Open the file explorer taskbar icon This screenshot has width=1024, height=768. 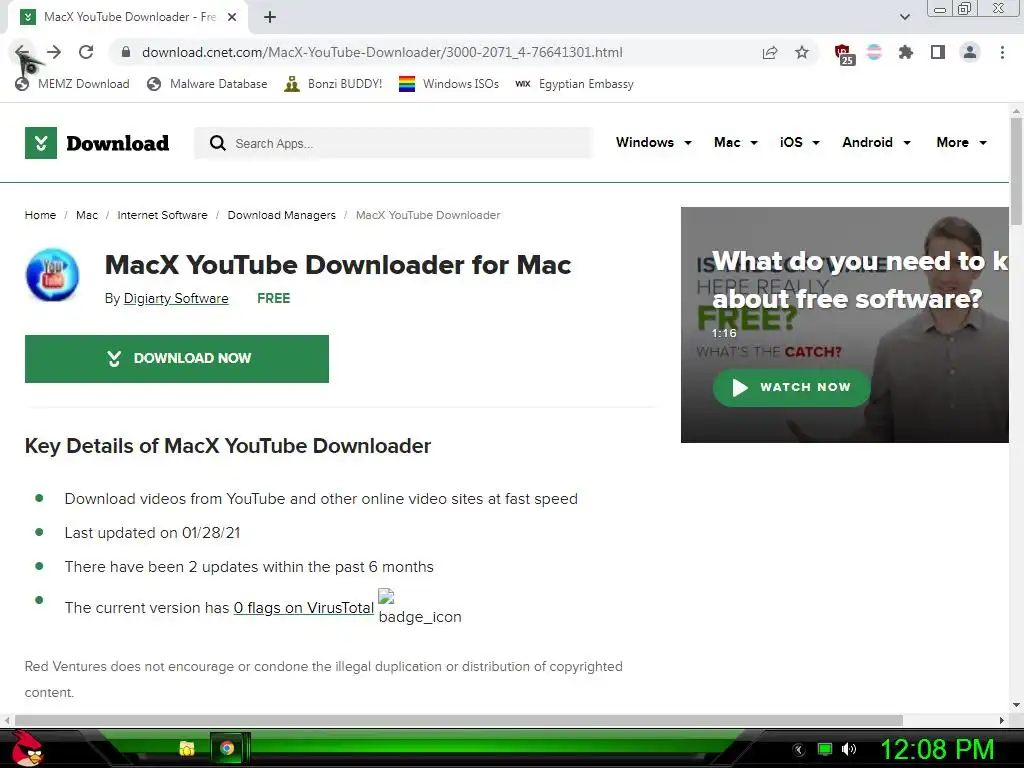[x=187, y=748]
